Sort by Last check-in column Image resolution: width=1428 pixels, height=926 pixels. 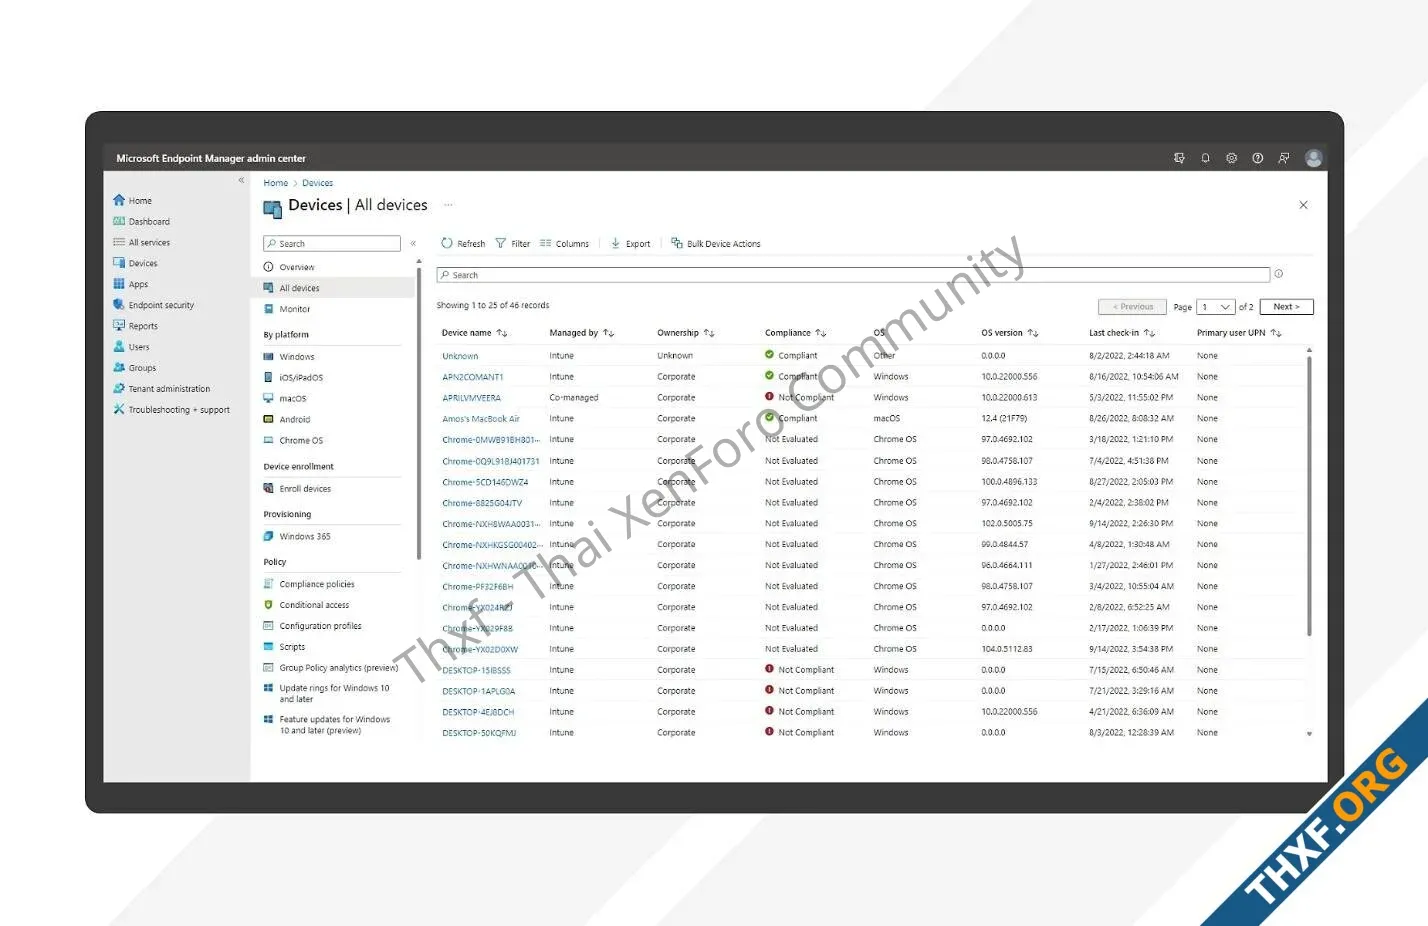coord(1122,333)
